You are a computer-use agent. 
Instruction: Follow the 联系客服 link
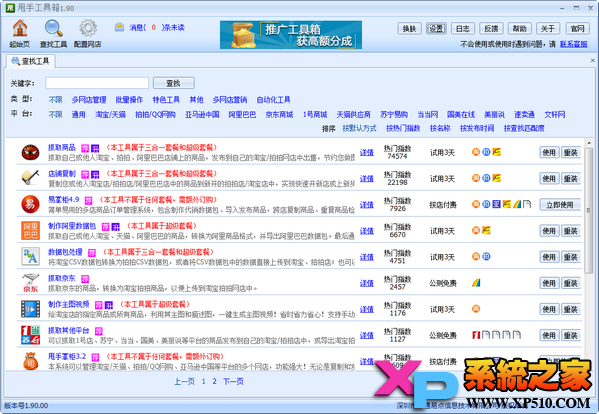click(573, 44)
